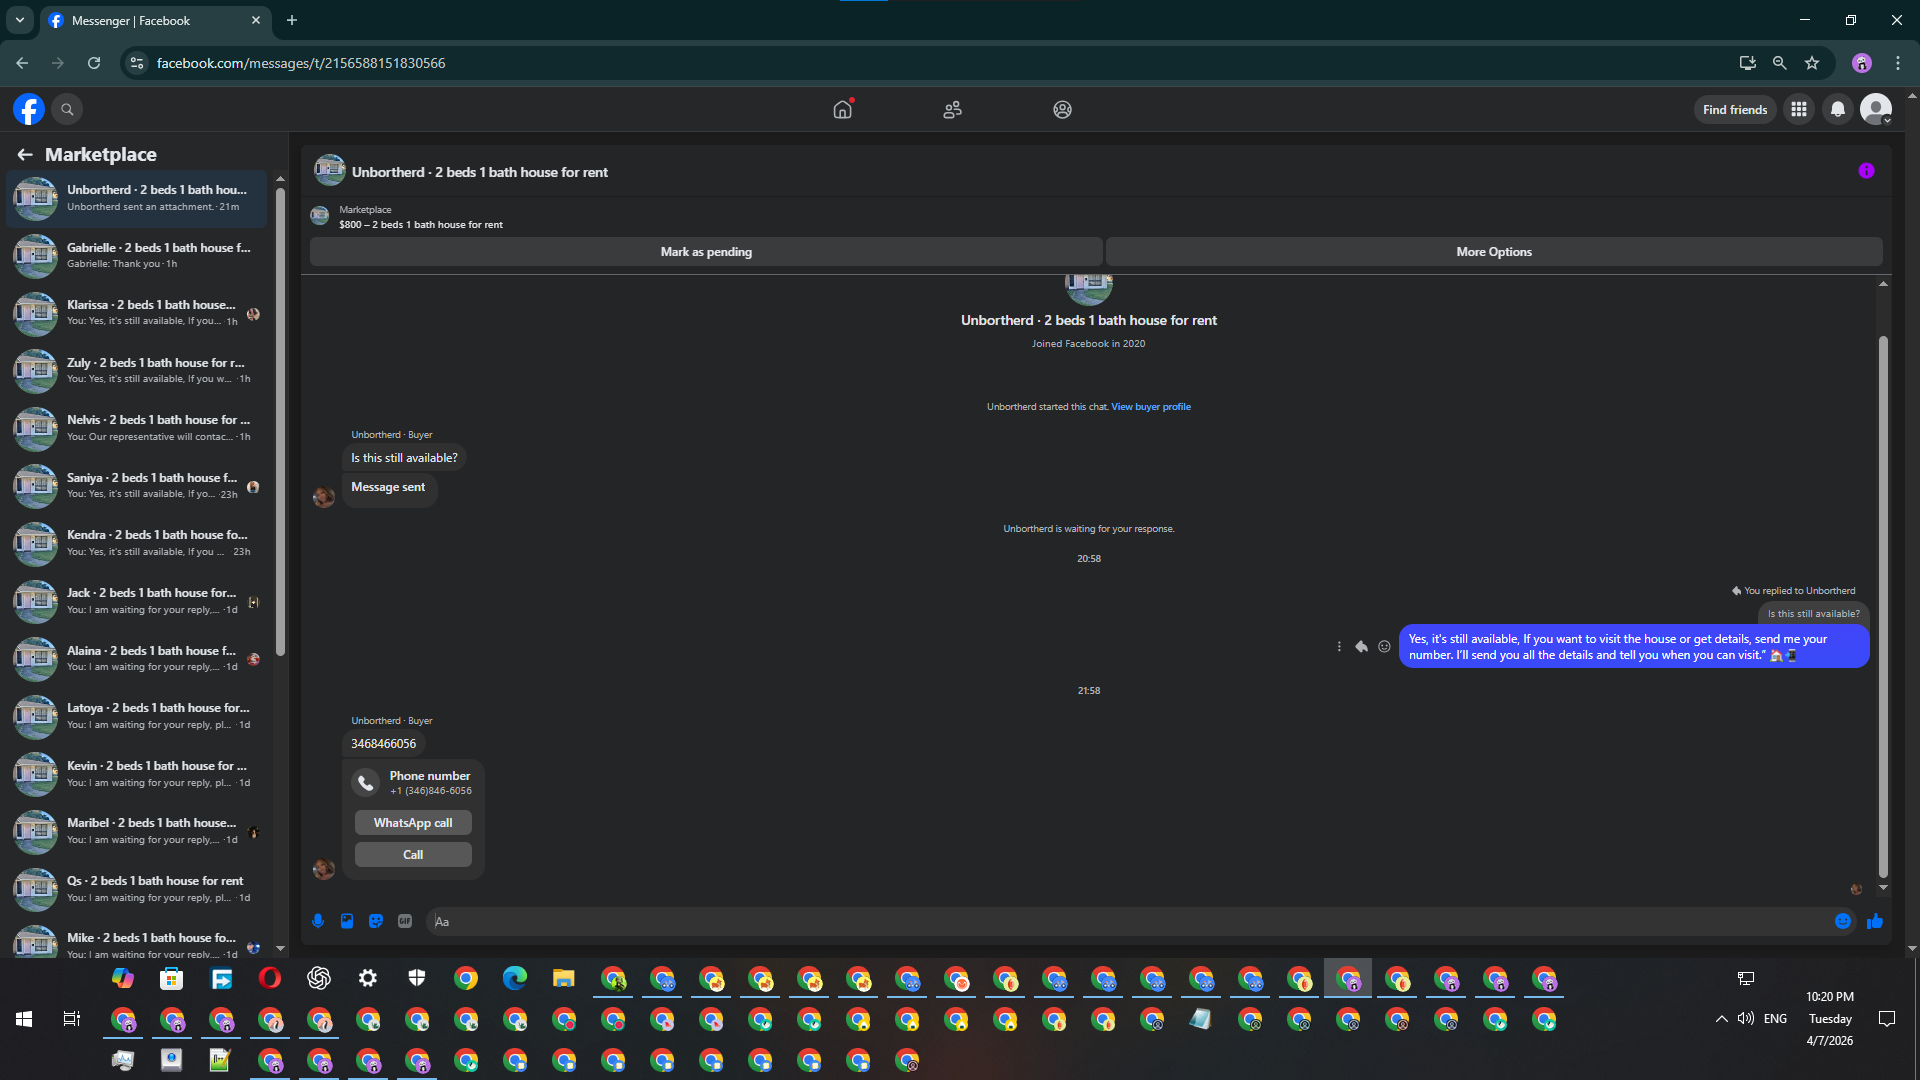The height and width of the screenshot is (1080, 1920).
Task: Bookmark this page with the star icon
Action: 1812,63
